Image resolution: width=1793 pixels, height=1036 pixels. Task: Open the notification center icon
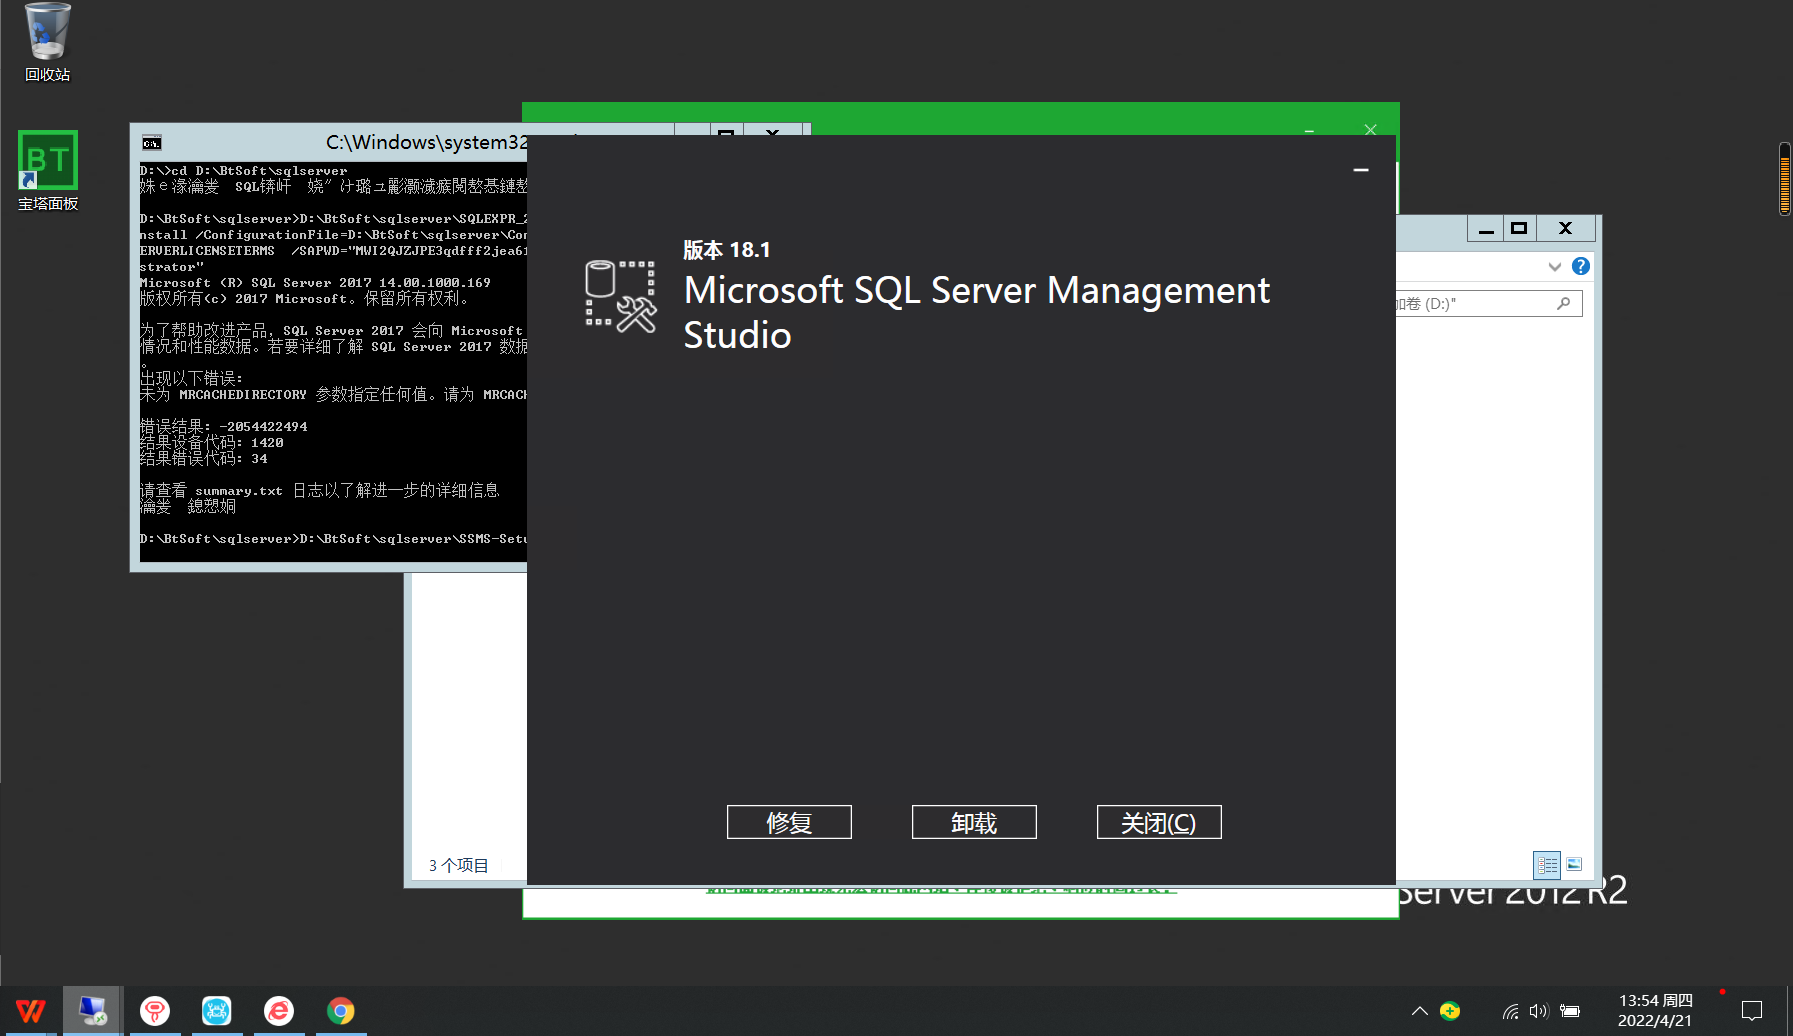[x=1752, y=1011]
